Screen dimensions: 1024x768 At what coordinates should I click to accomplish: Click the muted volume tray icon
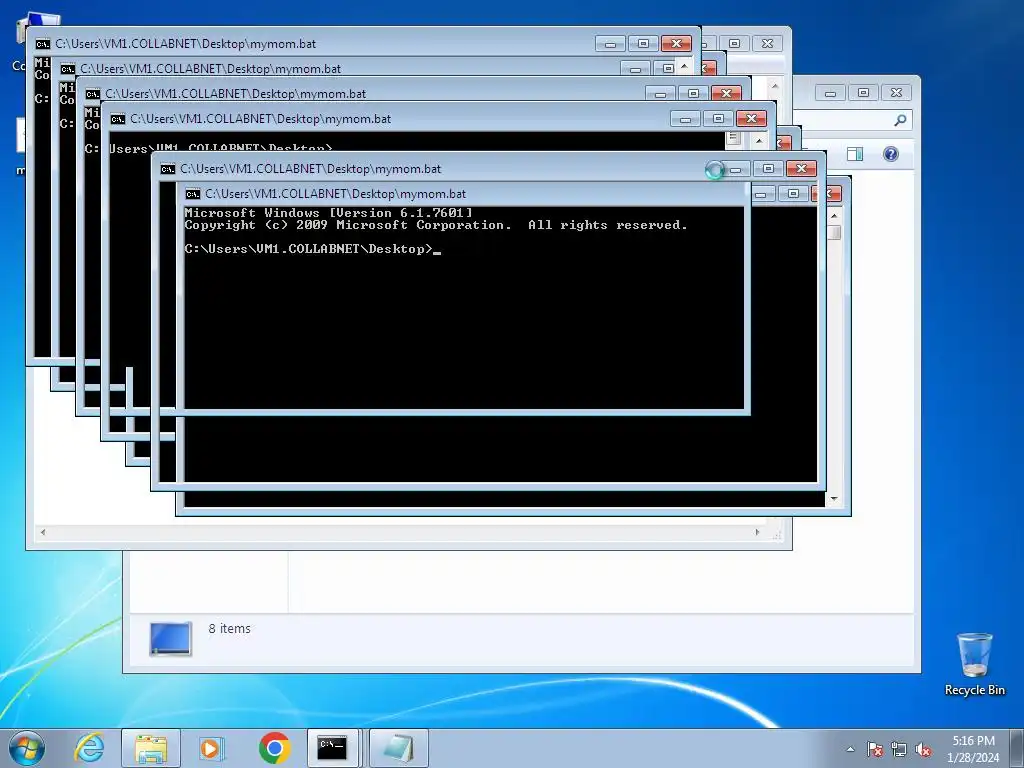pyautogui.click(x=923, y=749)
